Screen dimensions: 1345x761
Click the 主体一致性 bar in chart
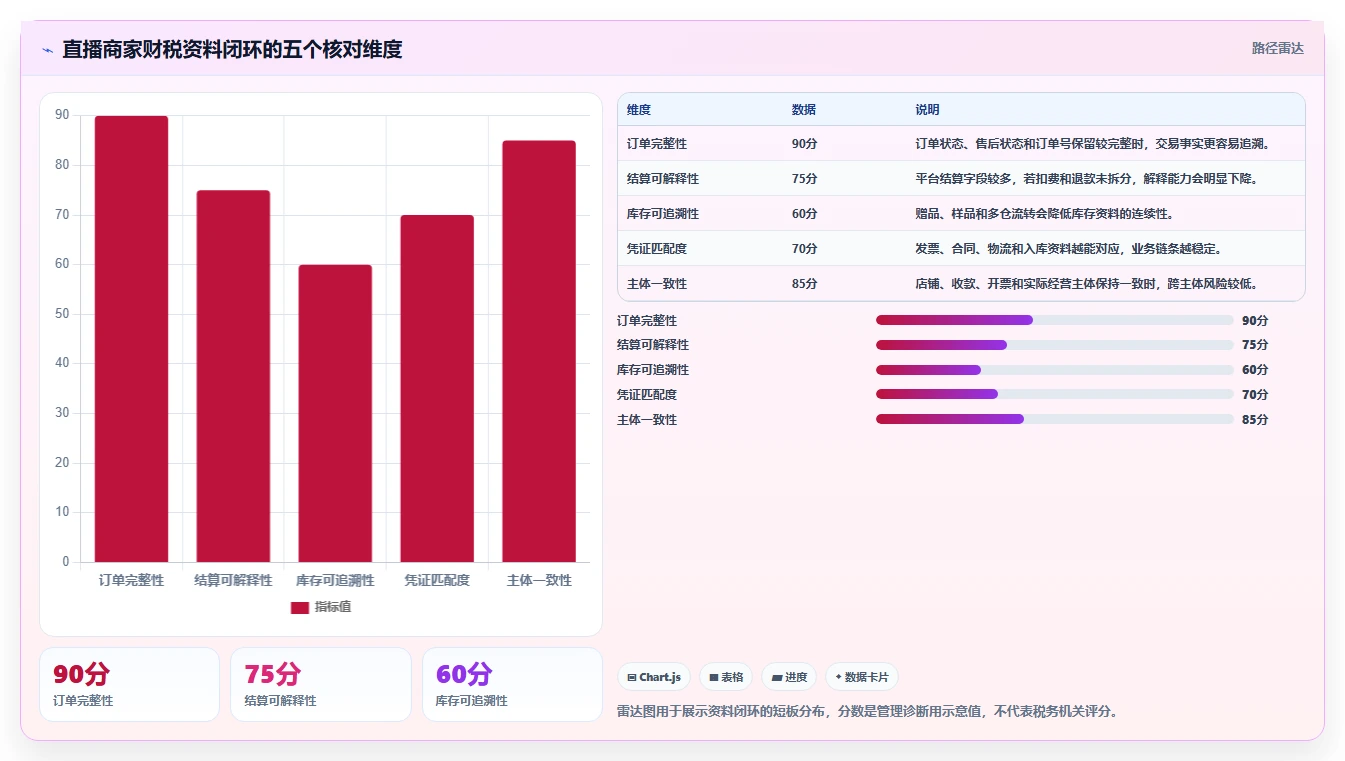(x=539, y=351)
